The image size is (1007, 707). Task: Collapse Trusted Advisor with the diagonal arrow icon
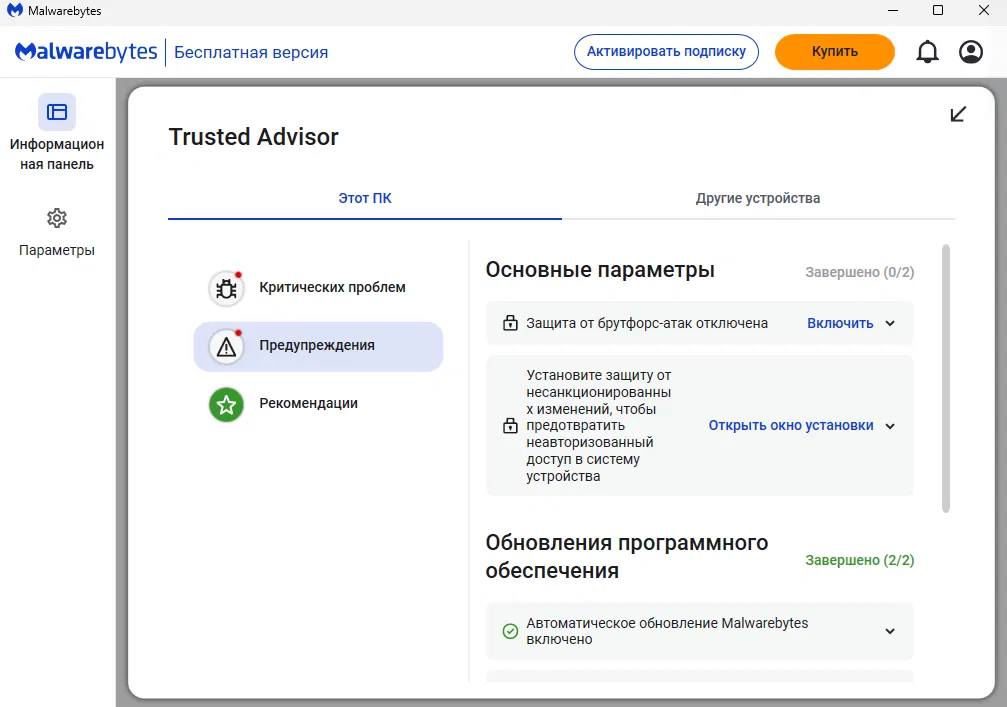[x=958, y=114]
